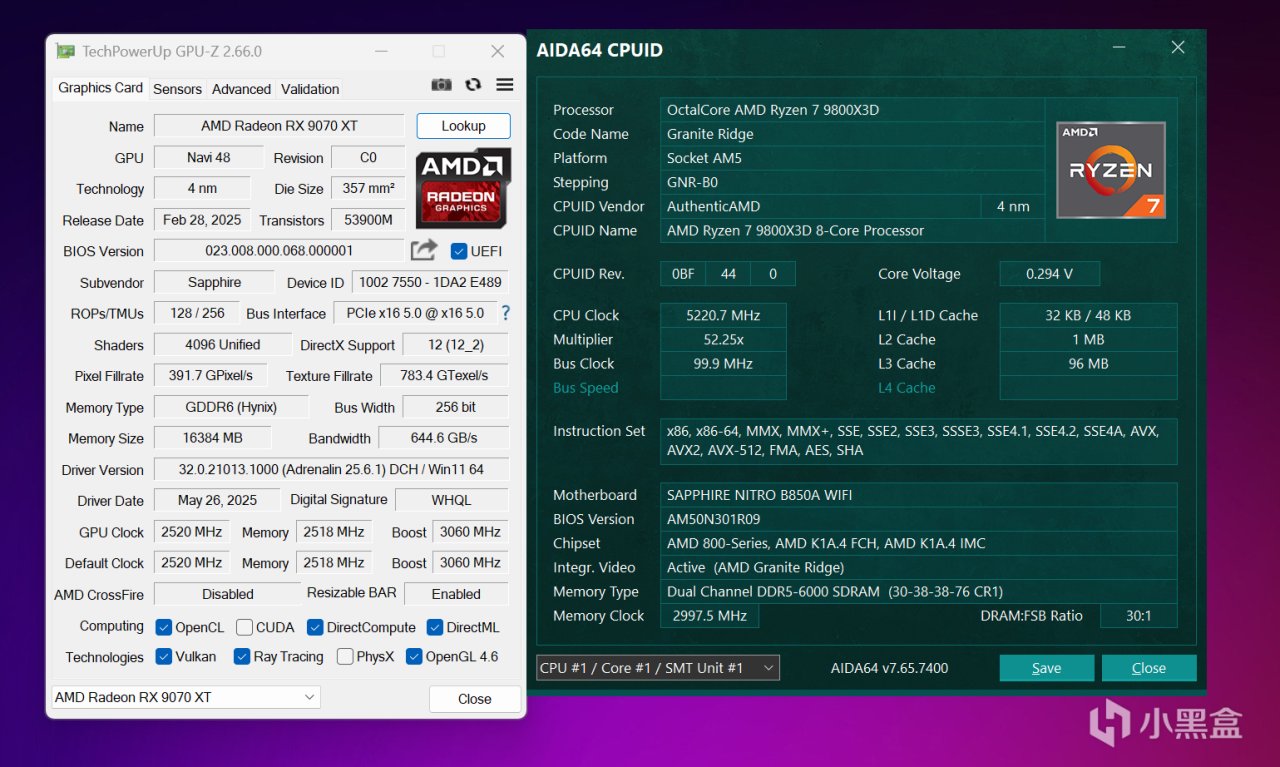The width and height of the screenshot is (1280, 767).
Task: Click the Bus Clock value 99.9 MHz
Action: point(723,364)
